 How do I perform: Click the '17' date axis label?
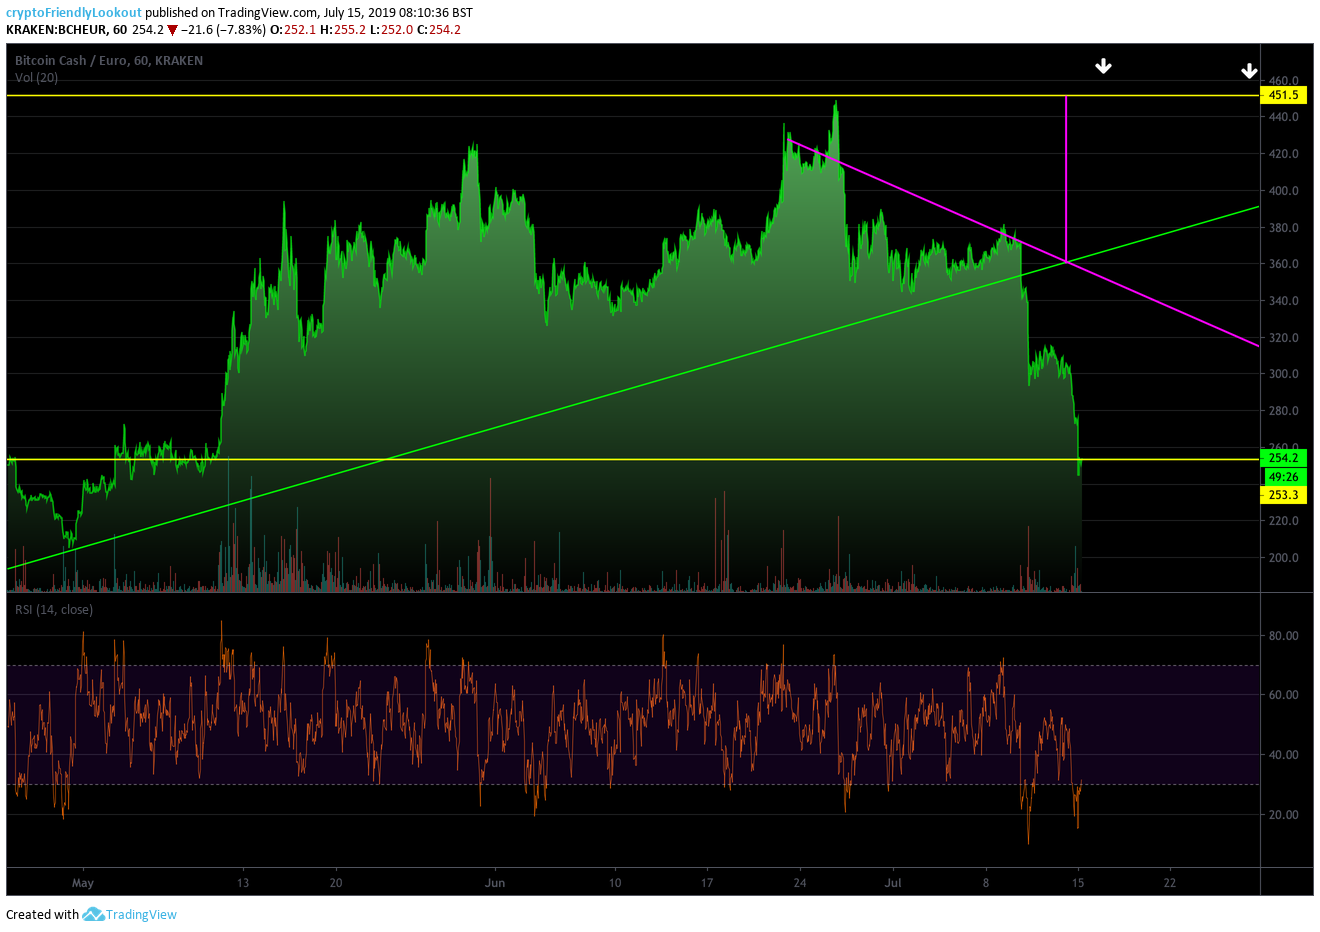707,883
